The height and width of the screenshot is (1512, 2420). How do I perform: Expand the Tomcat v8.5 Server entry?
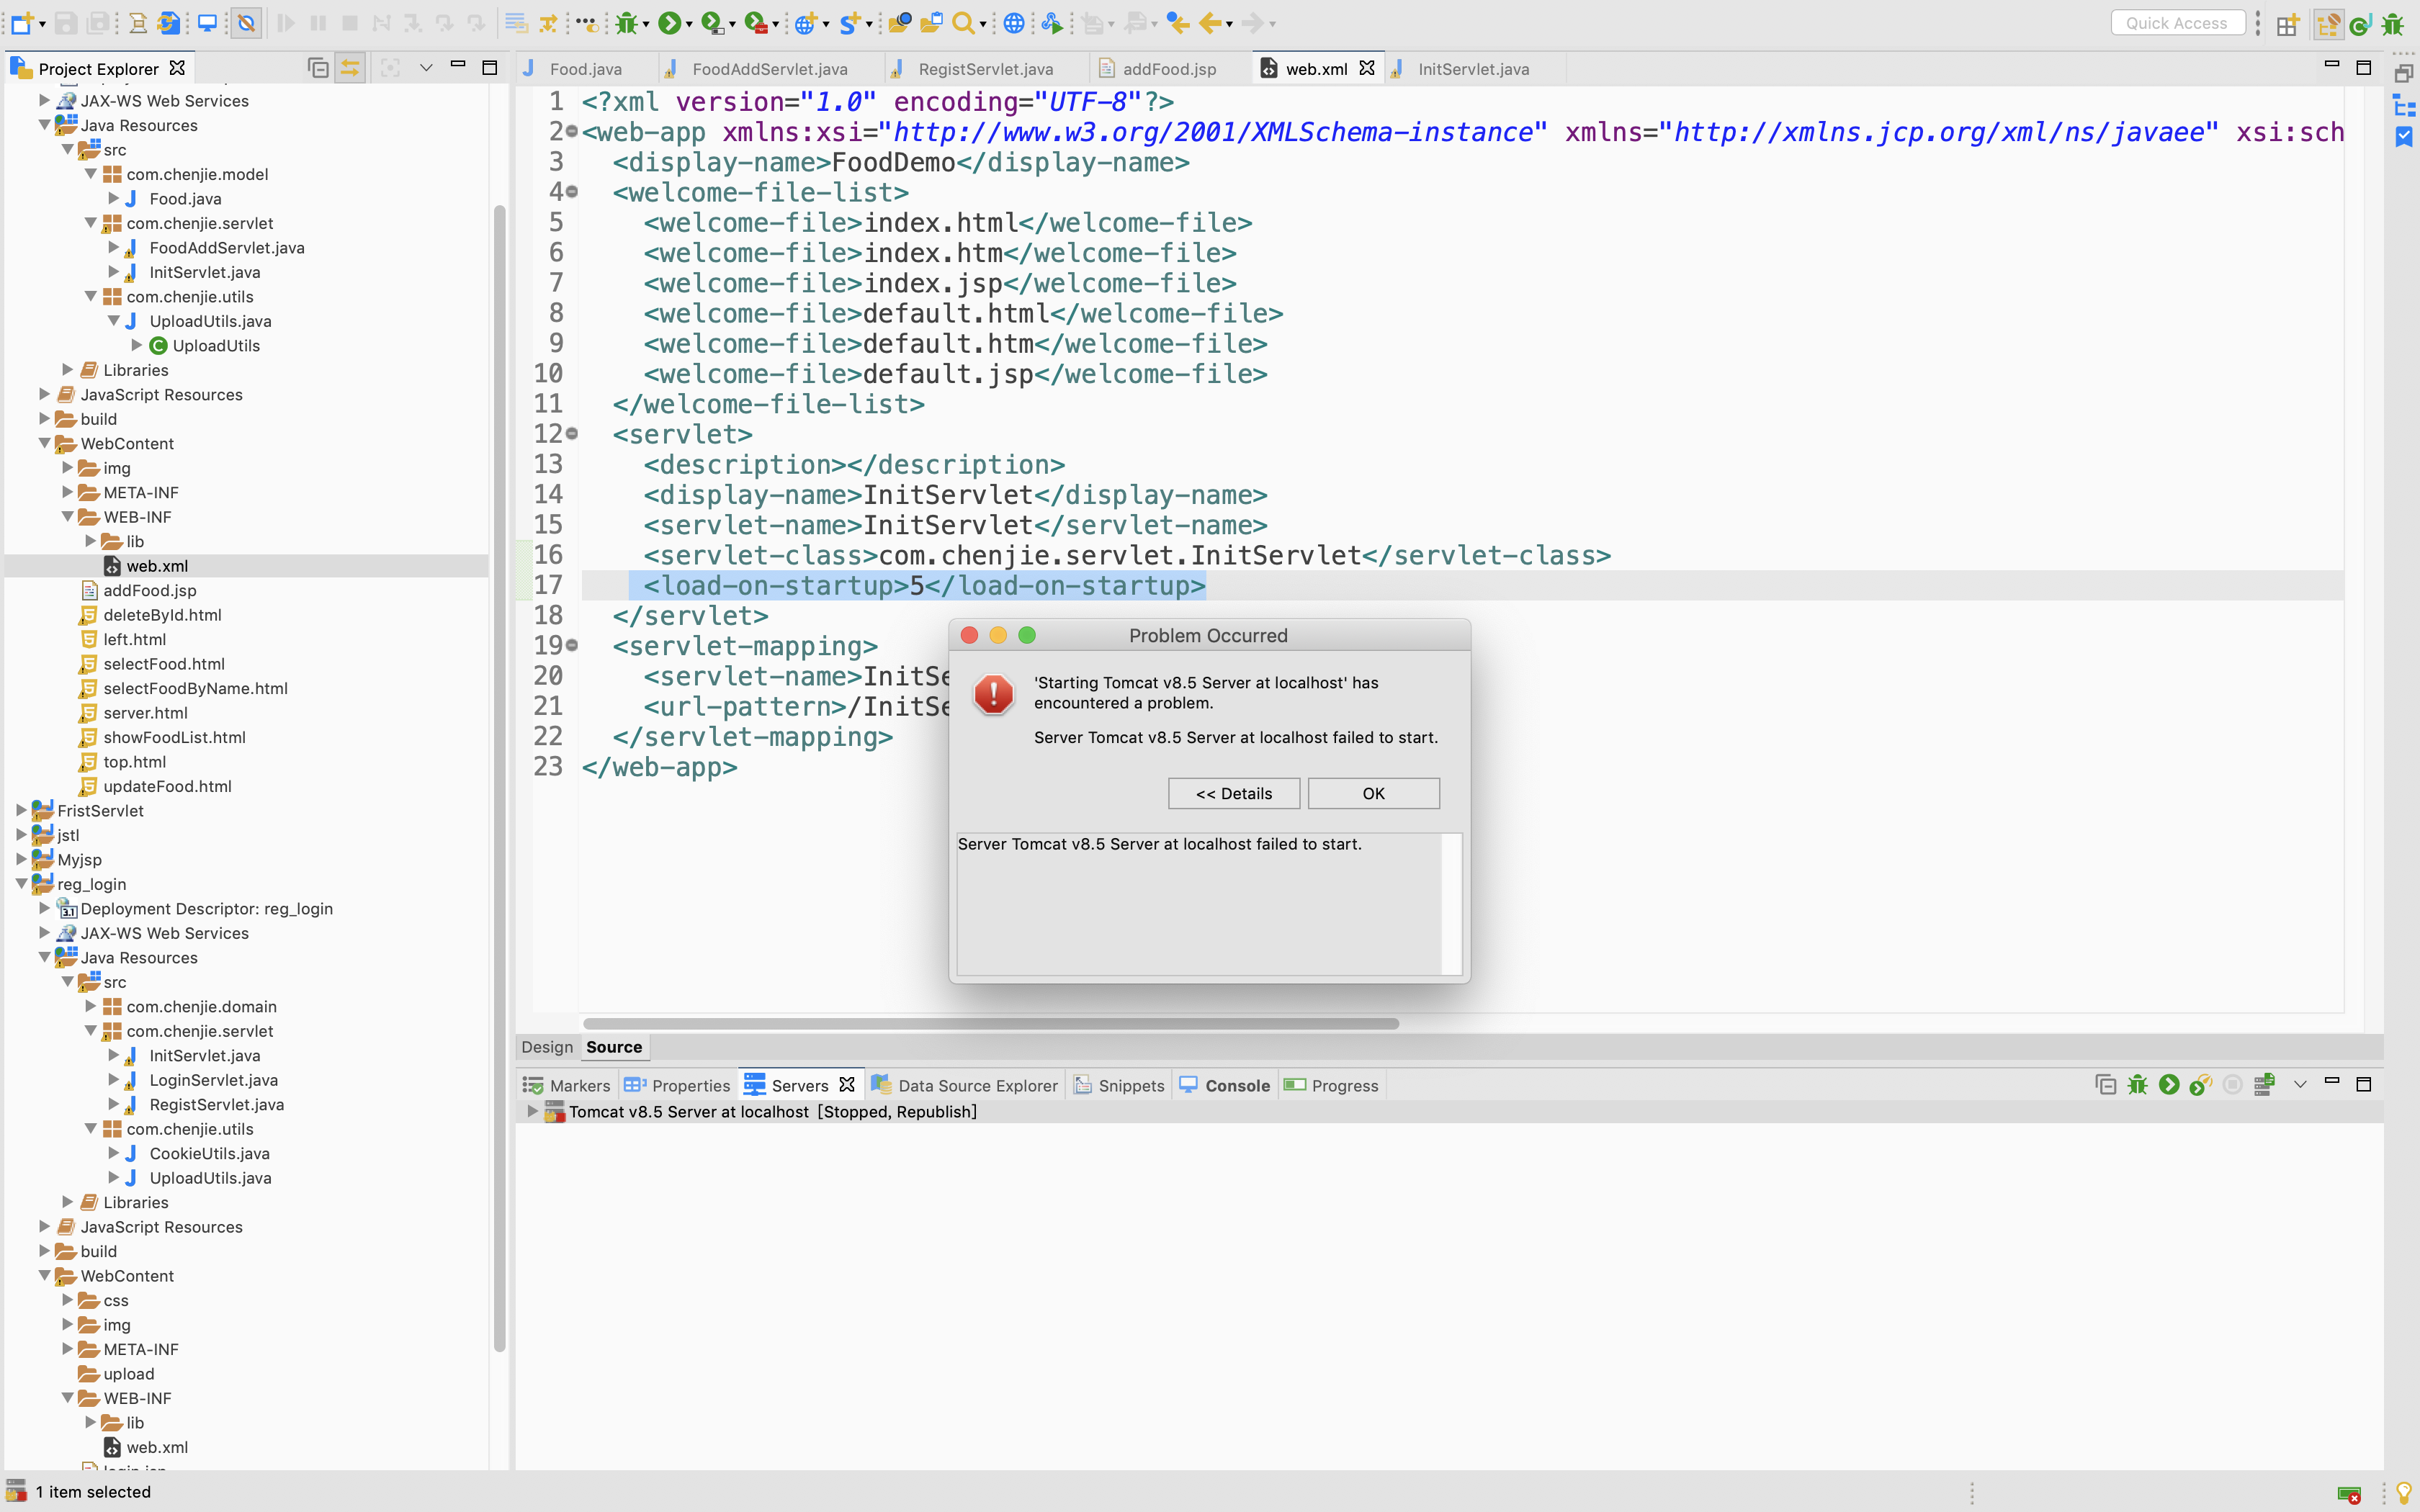click(x=532, y=1111)
